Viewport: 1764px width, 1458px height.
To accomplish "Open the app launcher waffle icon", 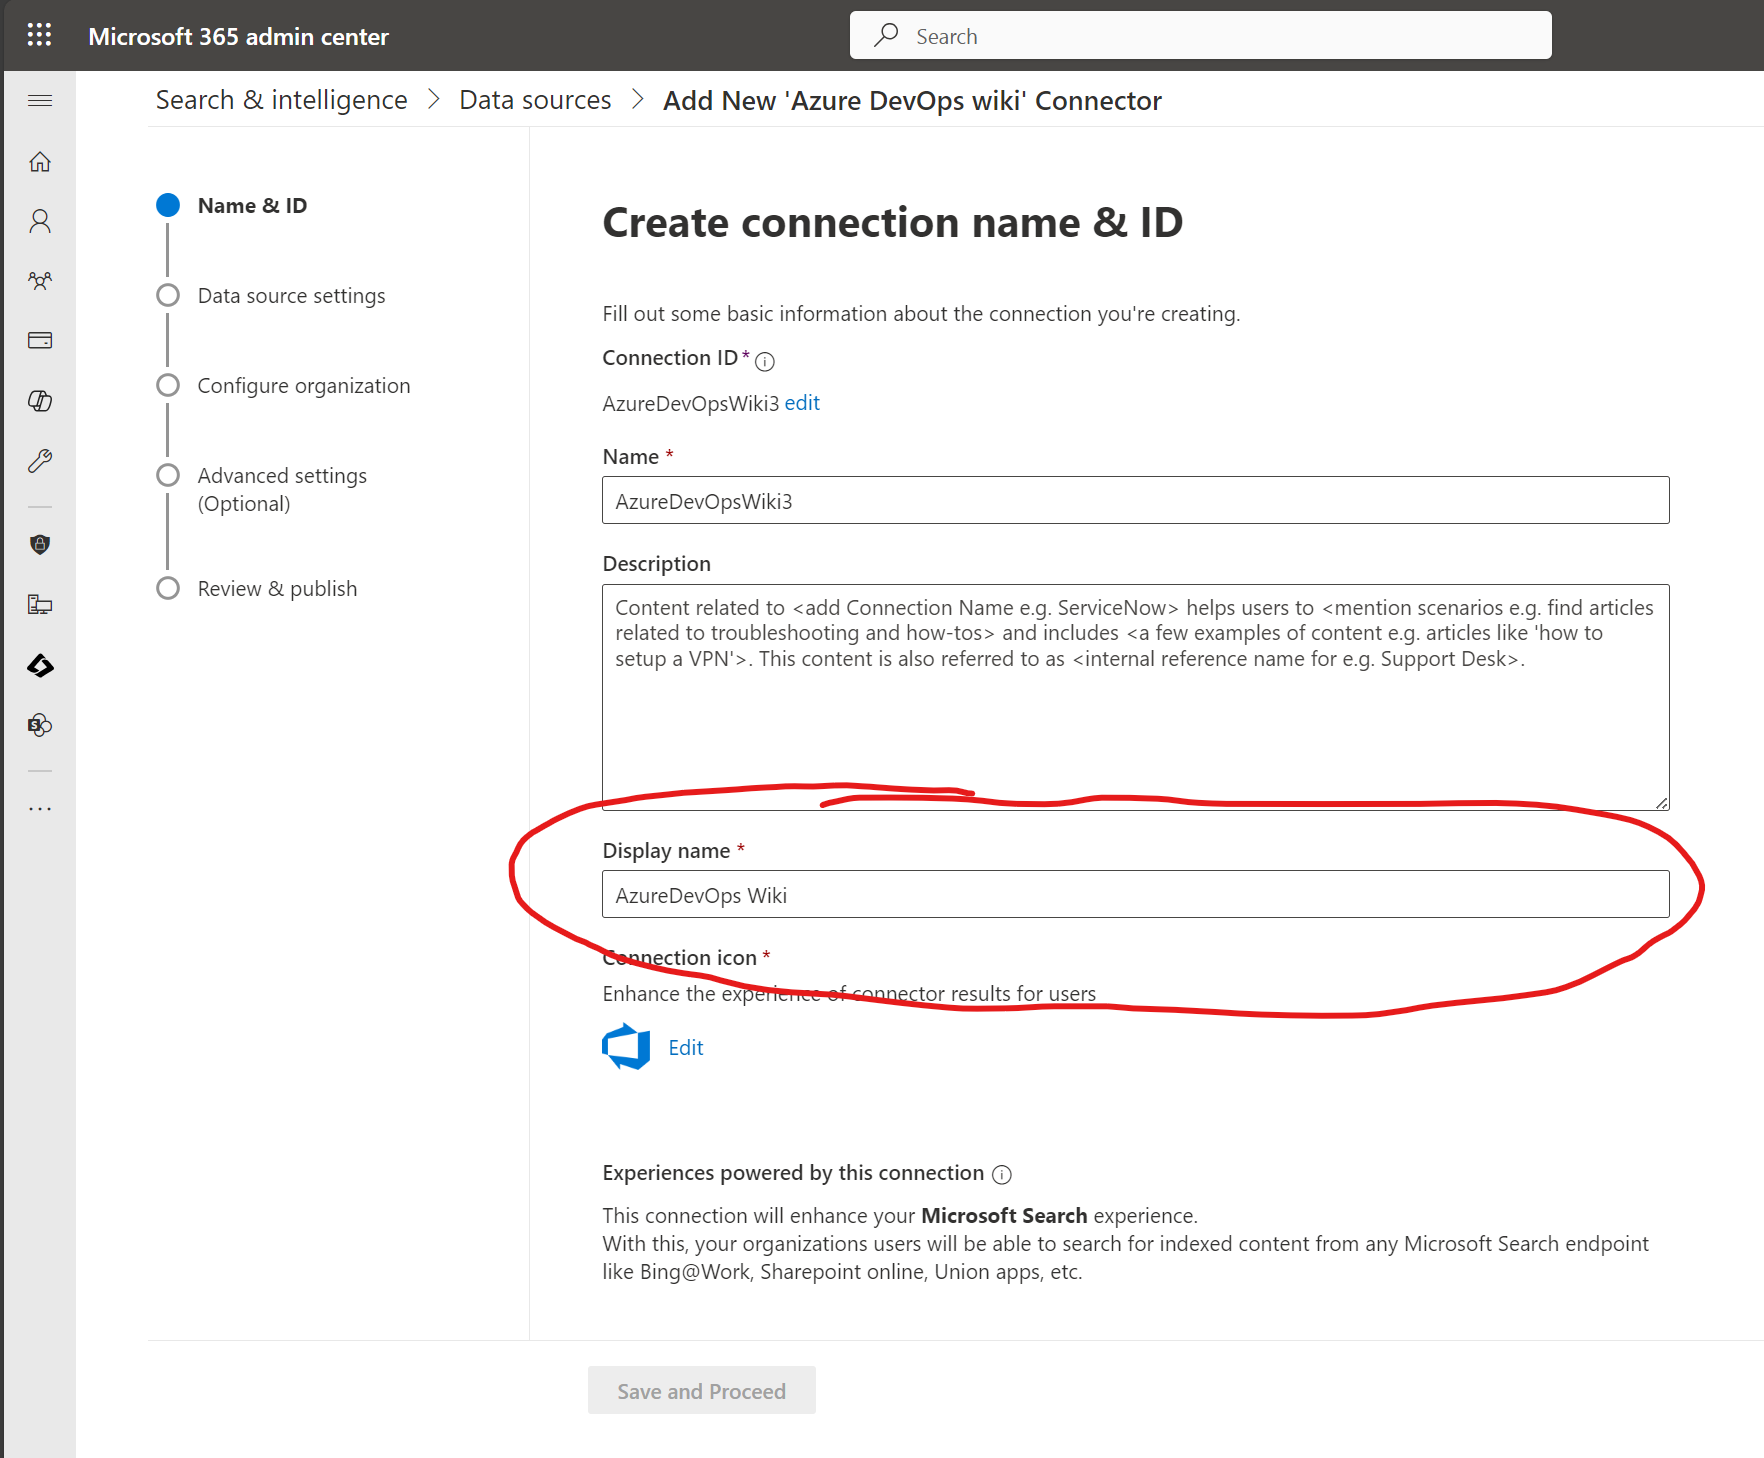I will click(x=39, y=35).
